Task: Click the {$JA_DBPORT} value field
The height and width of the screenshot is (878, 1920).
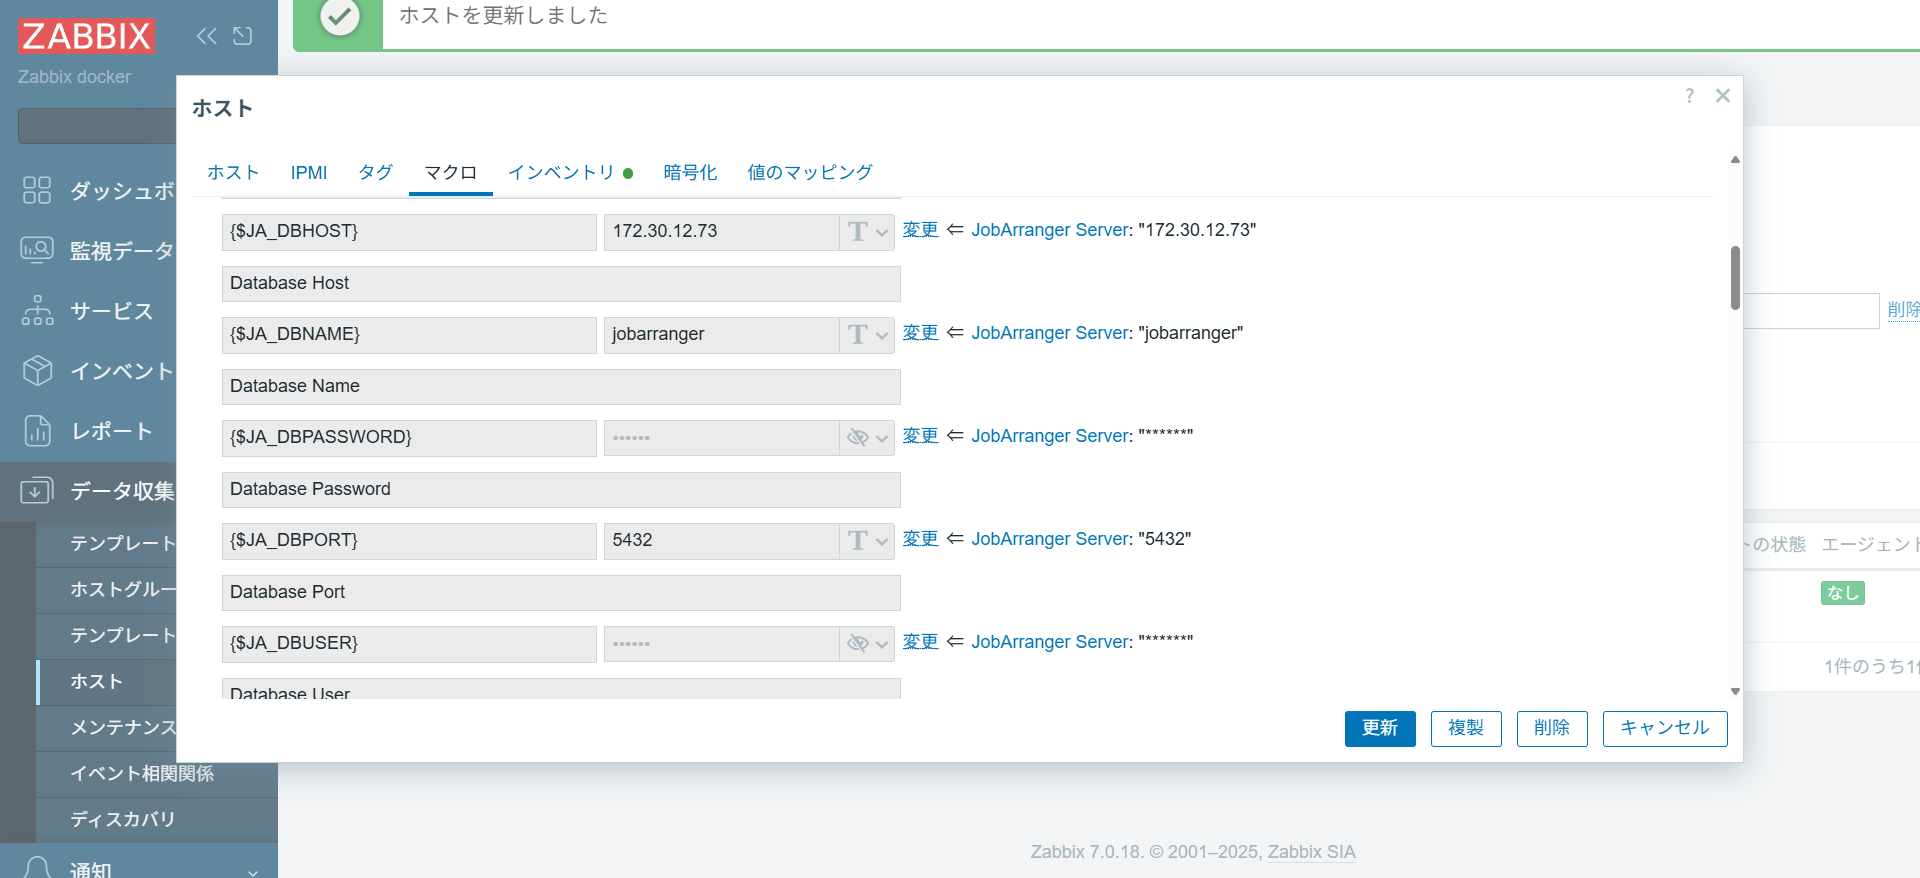Action: 721,541
